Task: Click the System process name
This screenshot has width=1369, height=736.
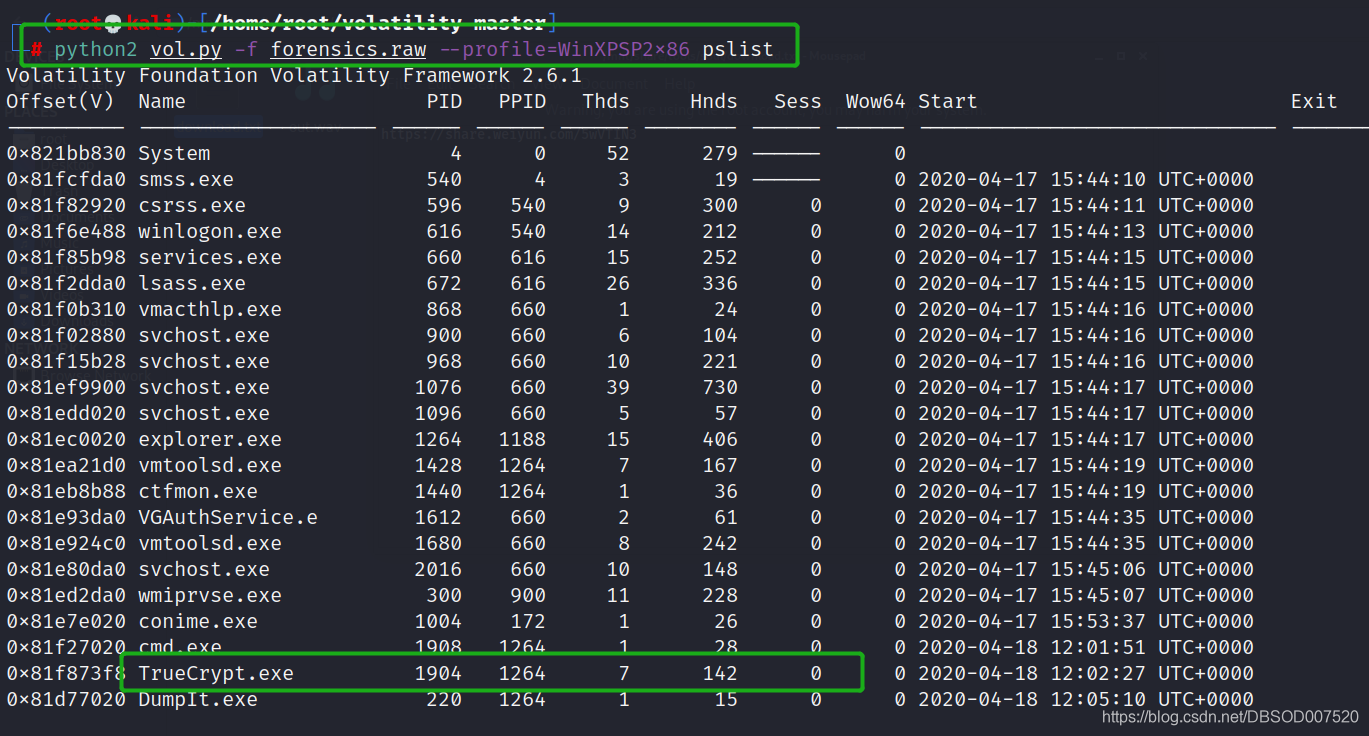Action: pyautogui.click(x=174, y=153)
